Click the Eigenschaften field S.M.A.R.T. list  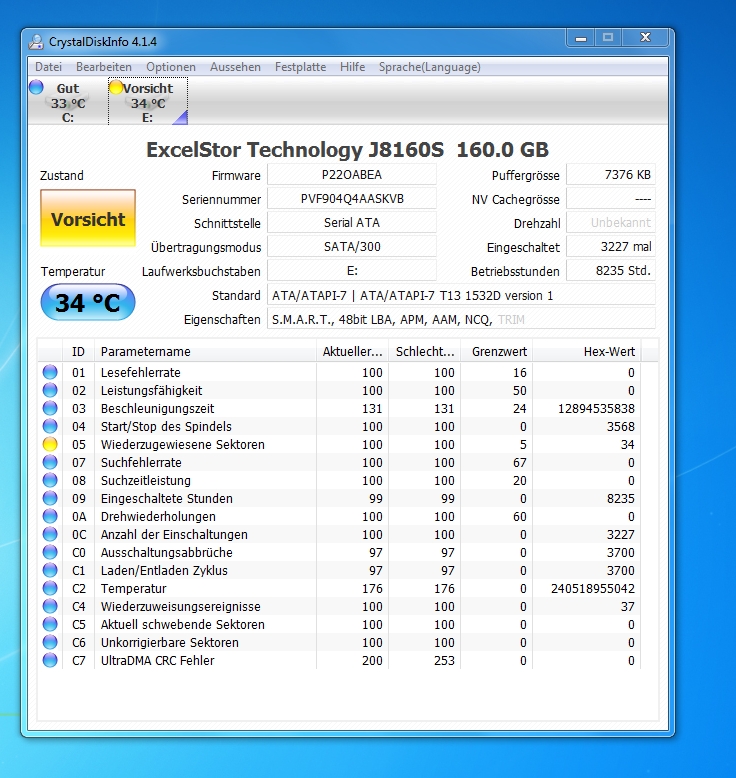pos(462,319)
